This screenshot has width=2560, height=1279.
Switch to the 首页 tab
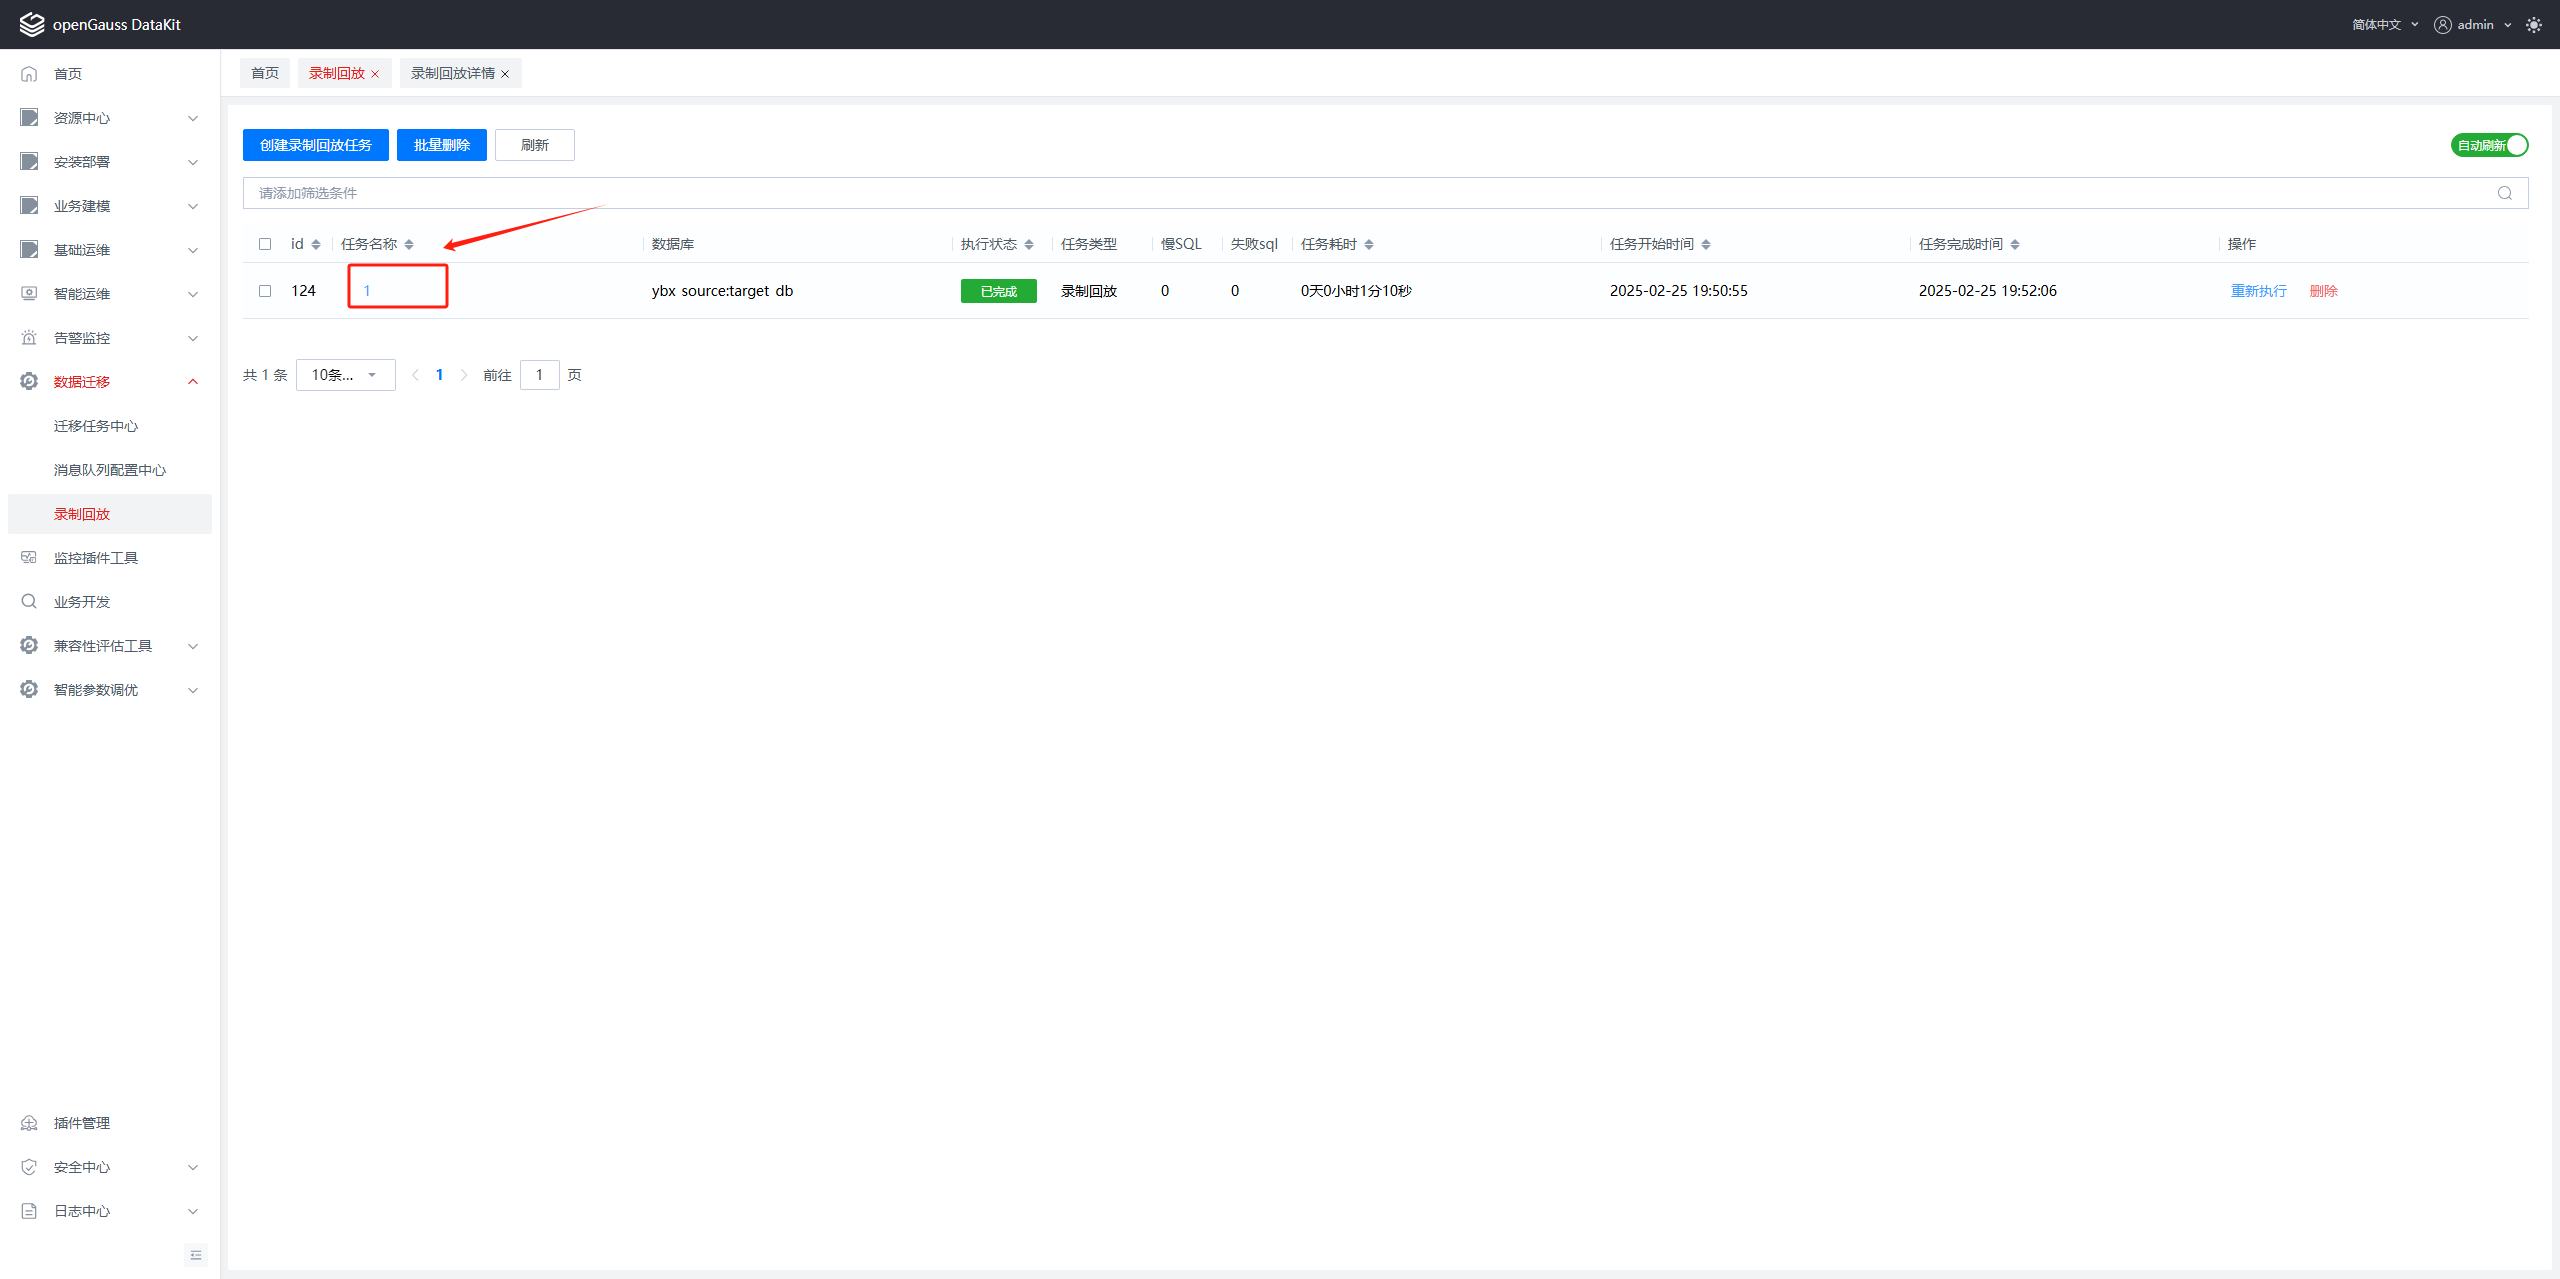265,73
